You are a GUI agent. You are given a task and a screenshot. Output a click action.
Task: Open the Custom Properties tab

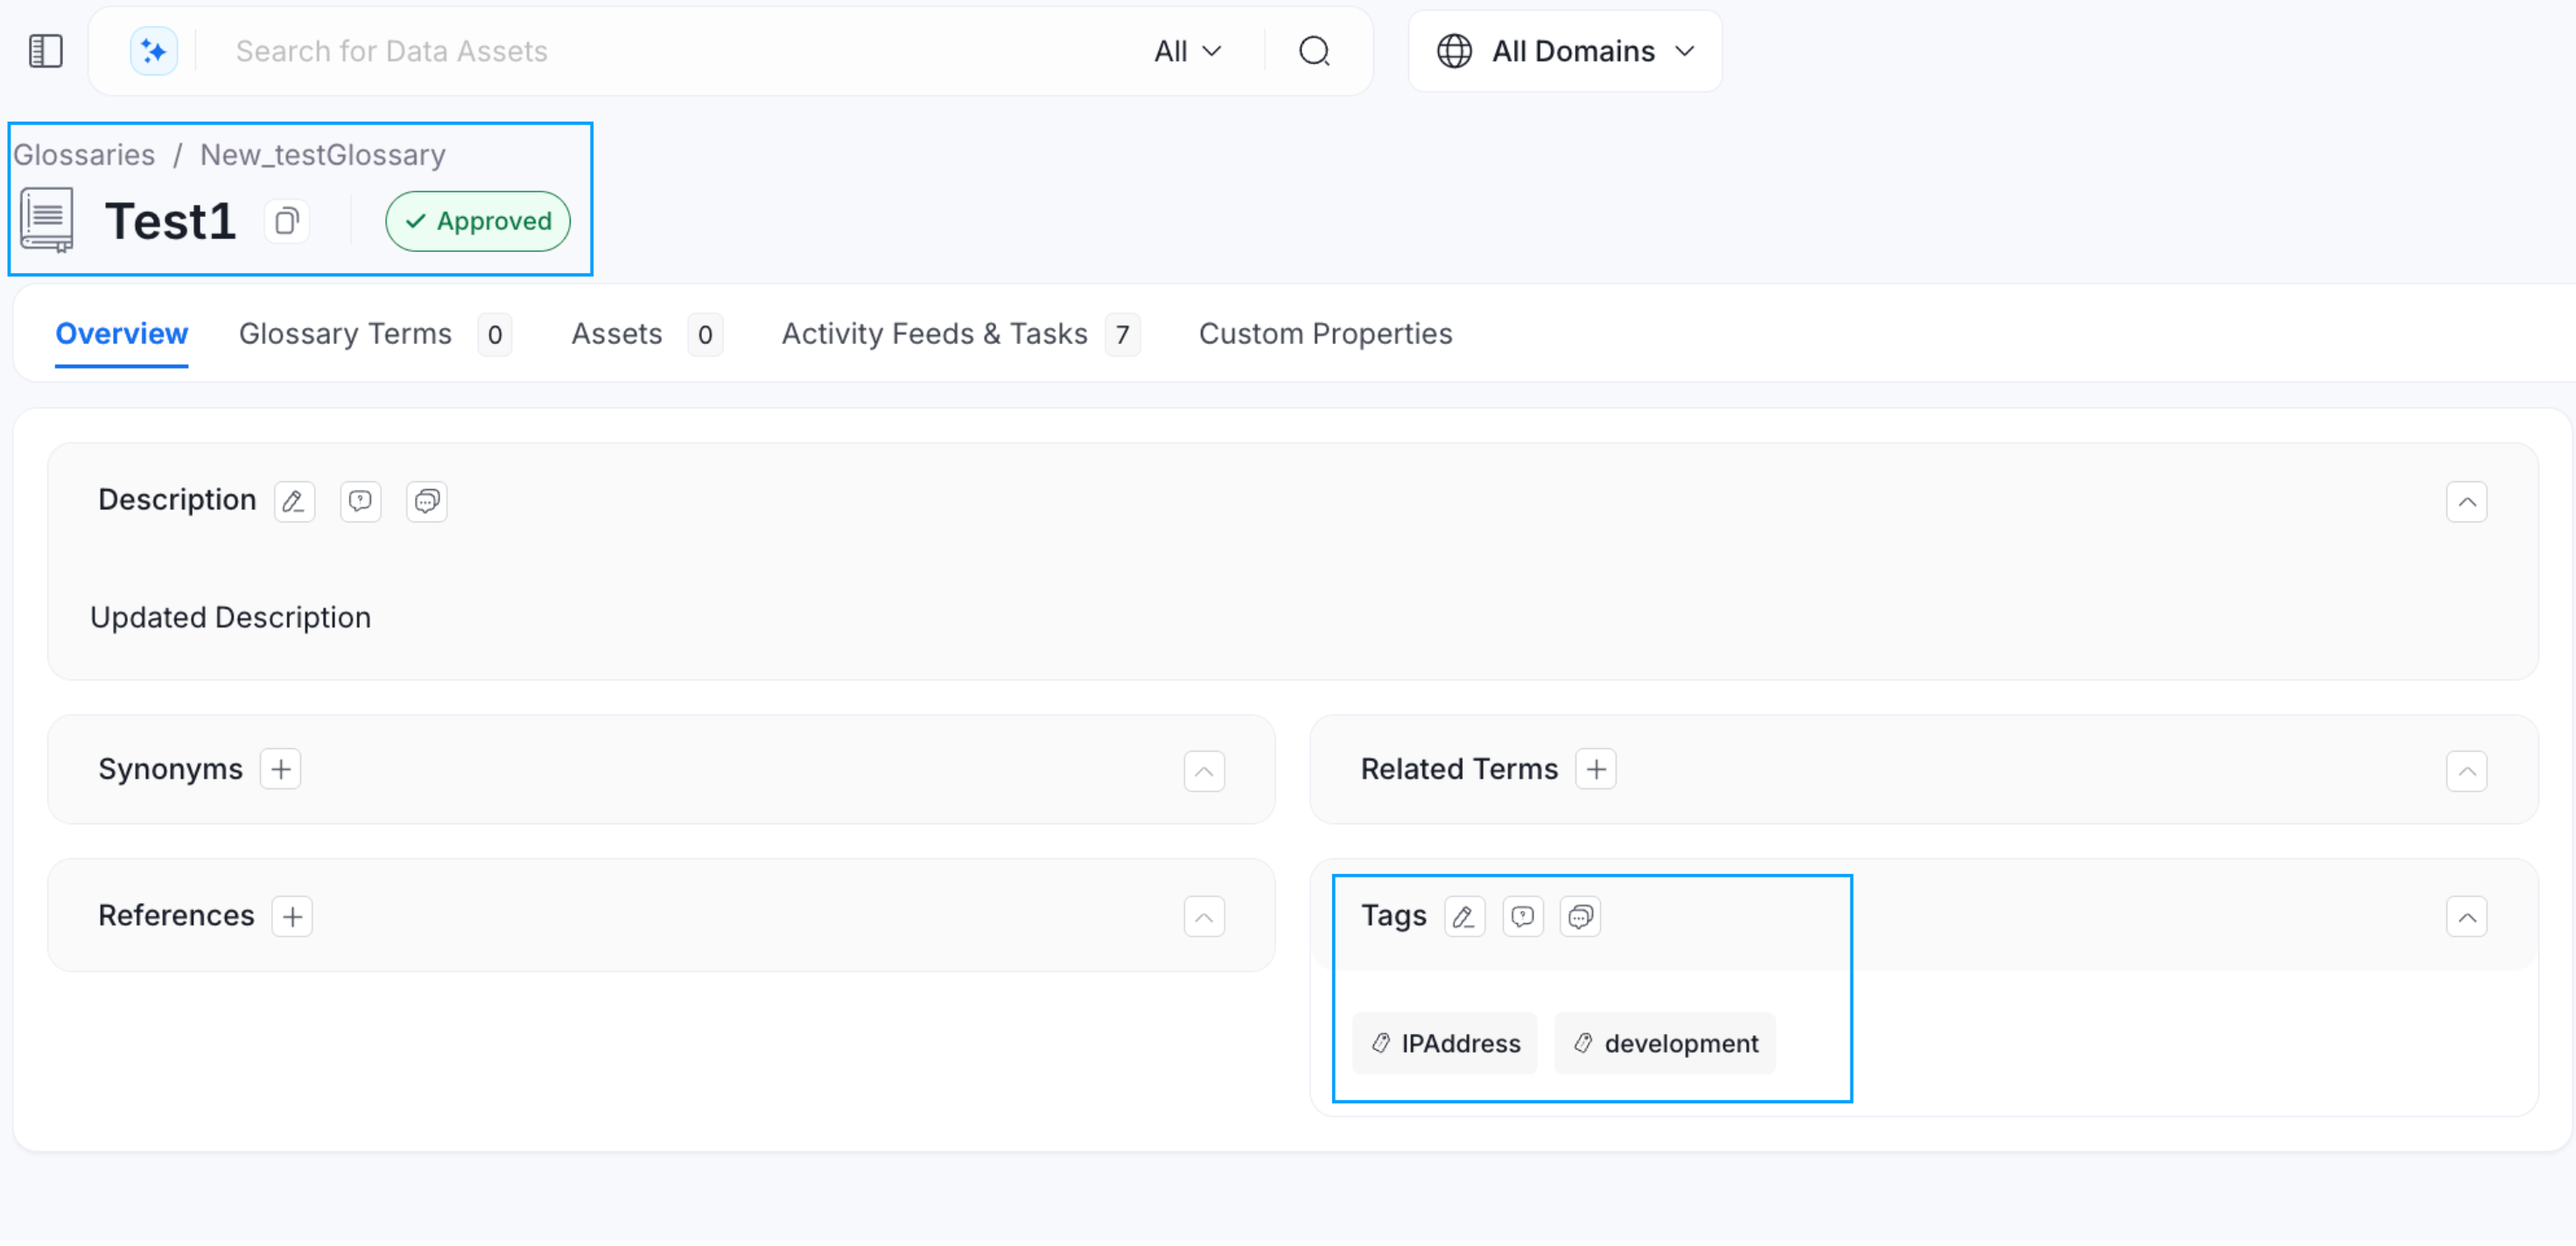pyautogui.click(x=1326, y=334)
